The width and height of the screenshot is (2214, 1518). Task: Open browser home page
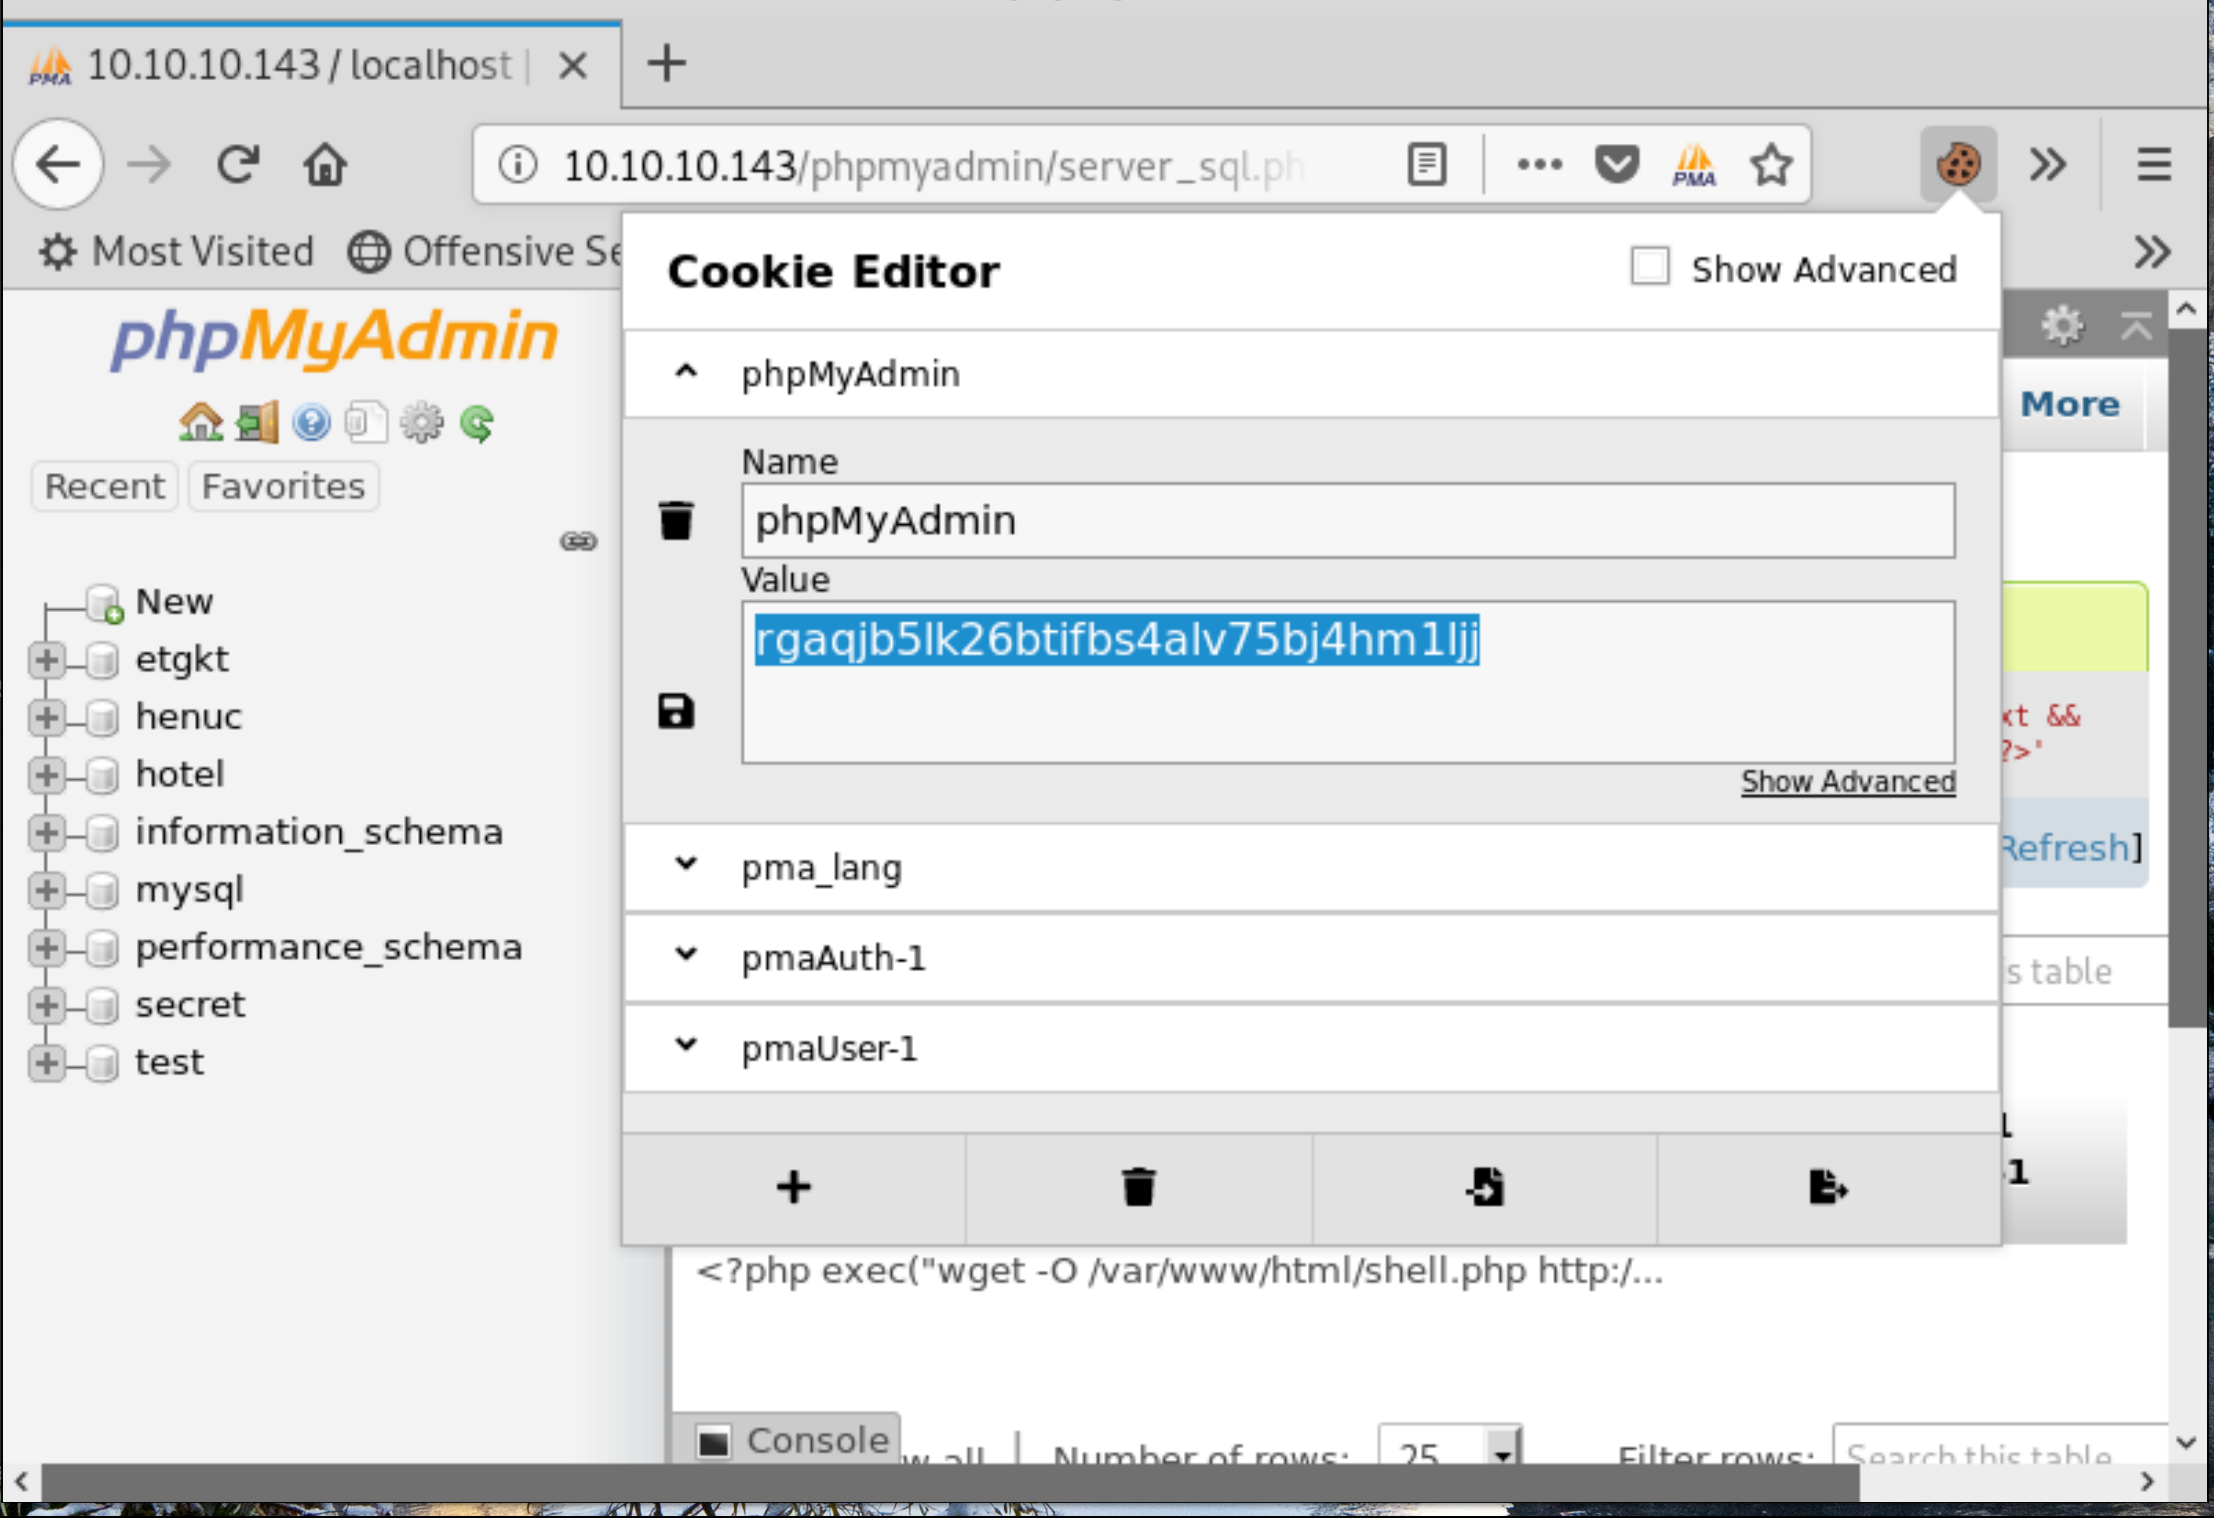325,164
